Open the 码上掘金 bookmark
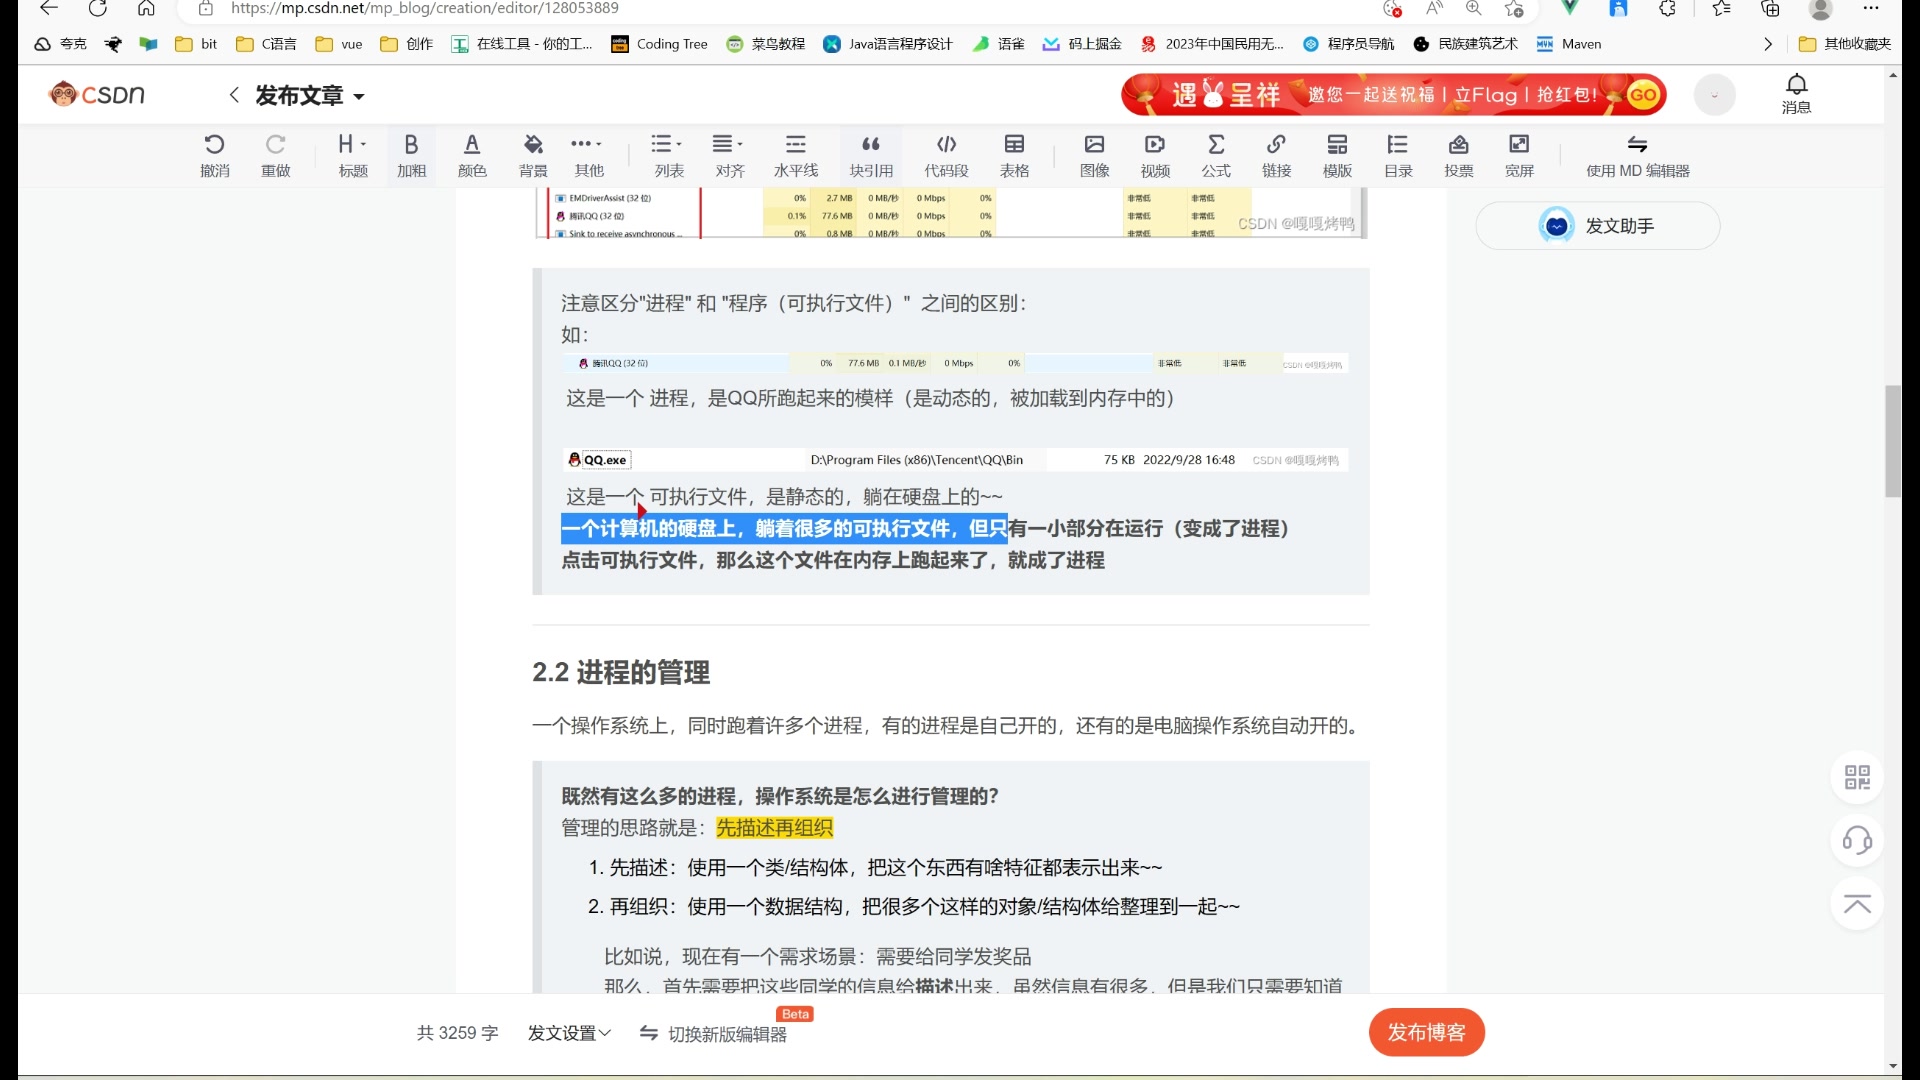 1081,44
